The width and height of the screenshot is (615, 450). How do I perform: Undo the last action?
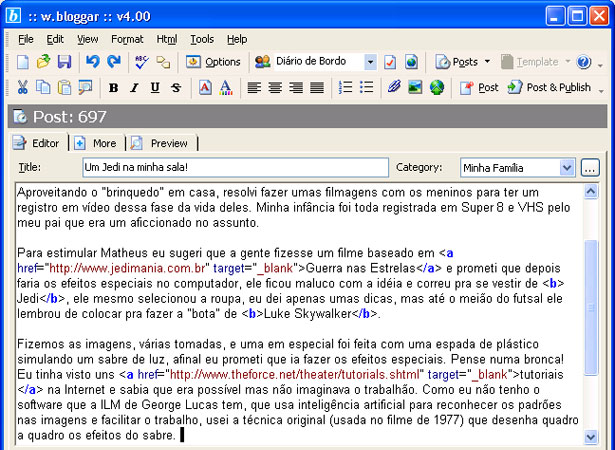tap(93, 62)
